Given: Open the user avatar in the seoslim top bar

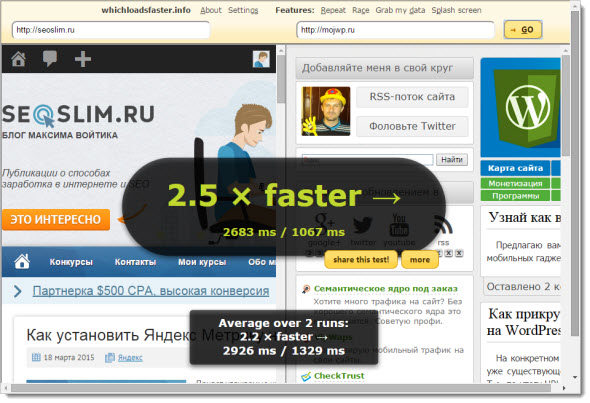Looking at the screenshot, I should pos(261,59).
